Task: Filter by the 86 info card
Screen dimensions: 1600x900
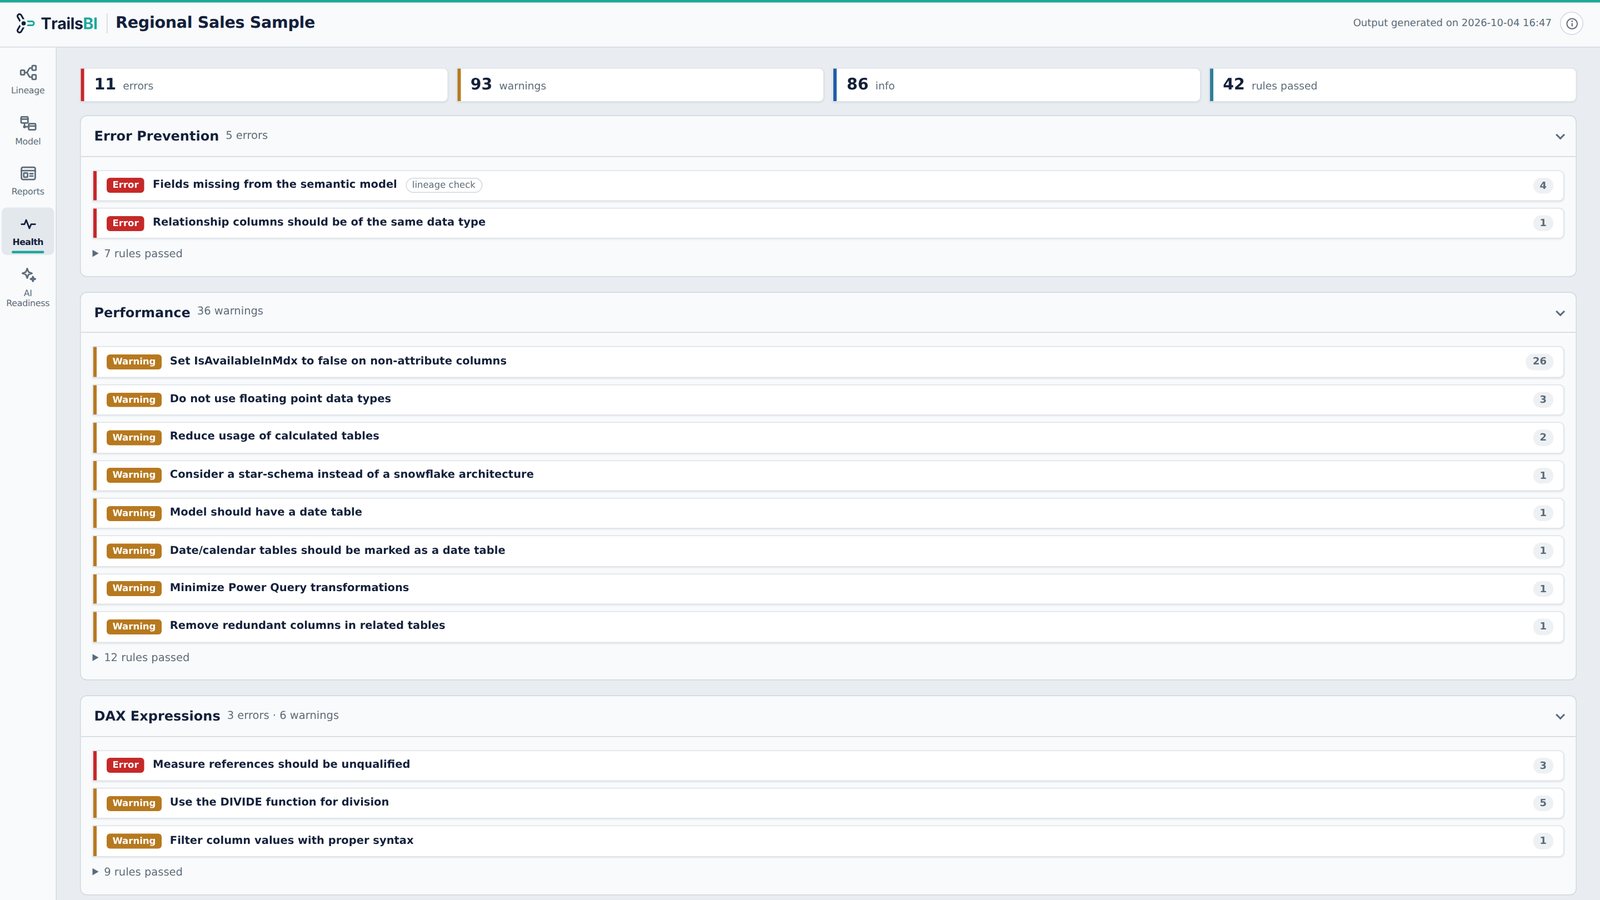Action: (x=1016, y=85)
